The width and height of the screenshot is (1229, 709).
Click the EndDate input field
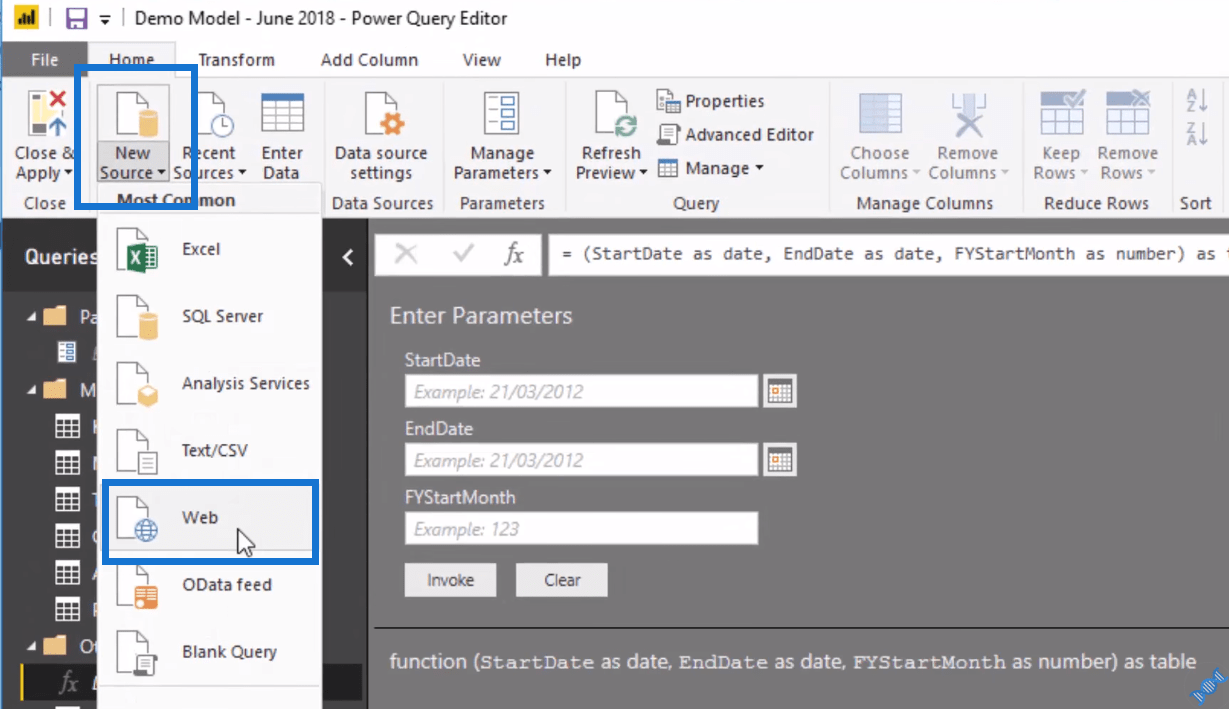(x=581, y=460)
